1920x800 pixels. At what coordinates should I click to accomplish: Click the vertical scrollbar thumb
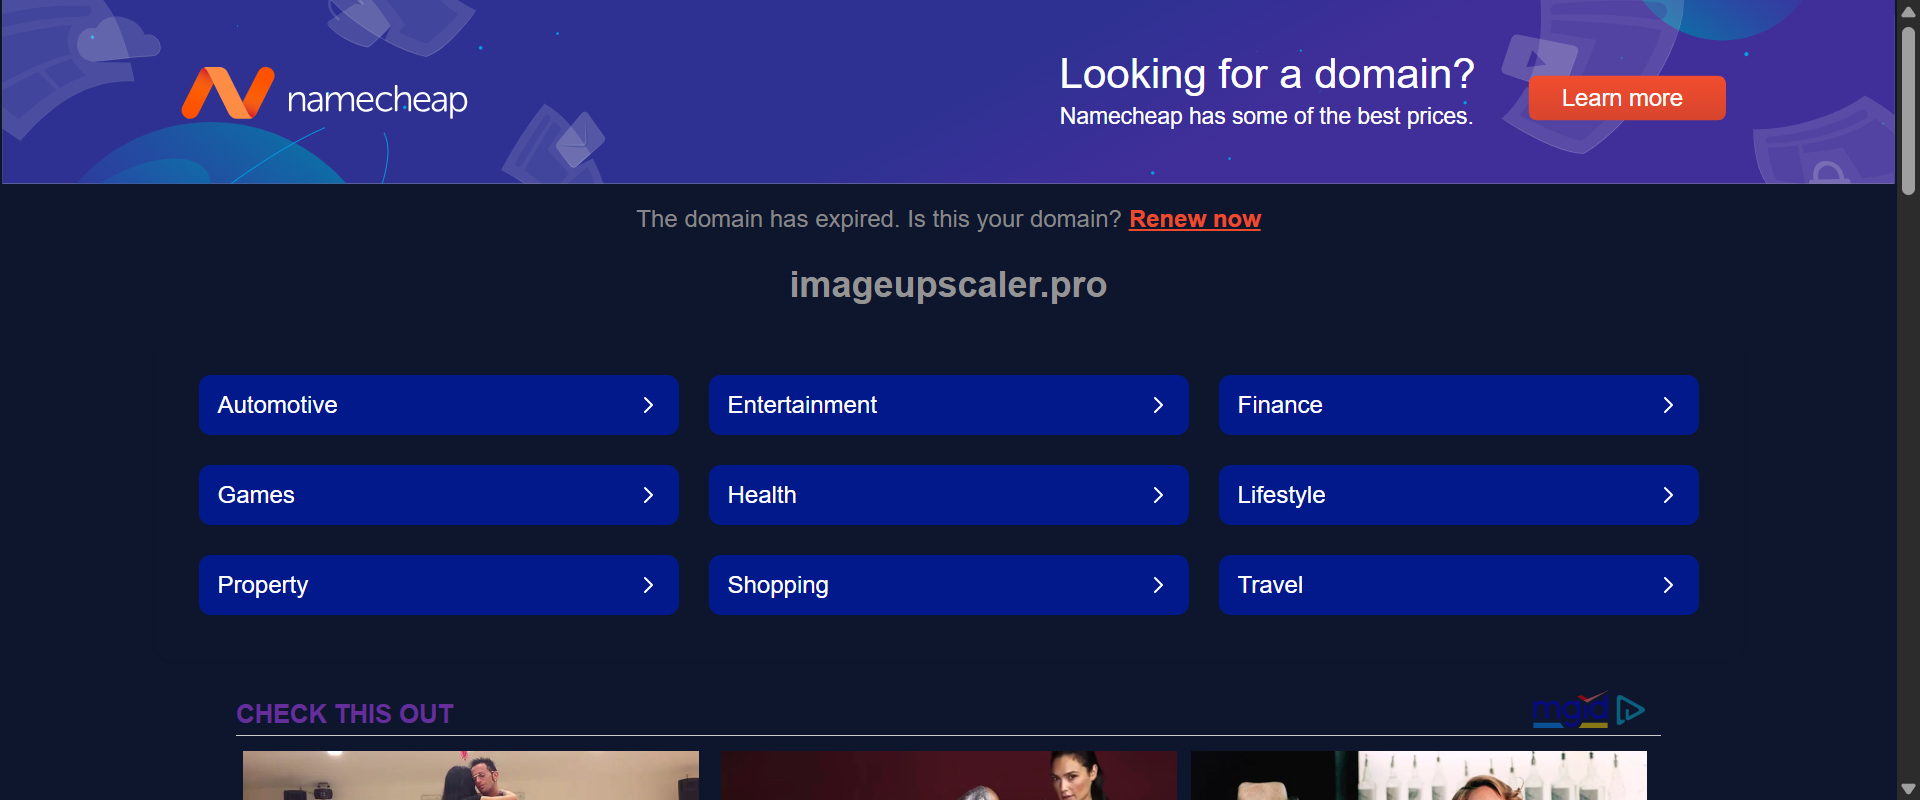1908,110
